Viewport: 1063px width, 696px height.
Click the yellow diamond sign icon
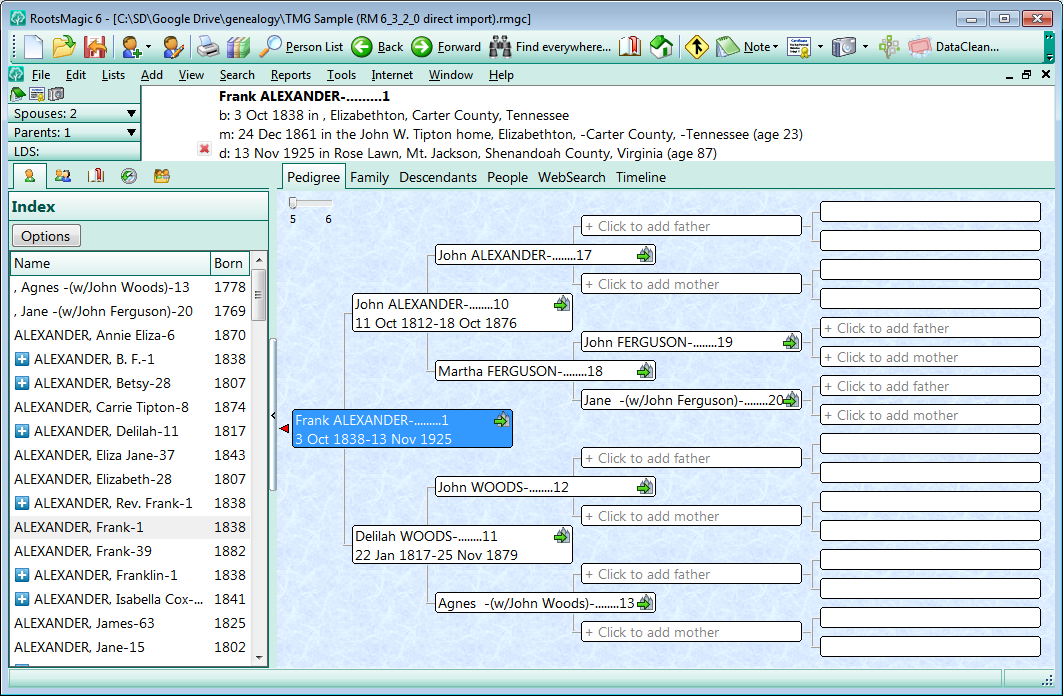click(x=696, y=47)
